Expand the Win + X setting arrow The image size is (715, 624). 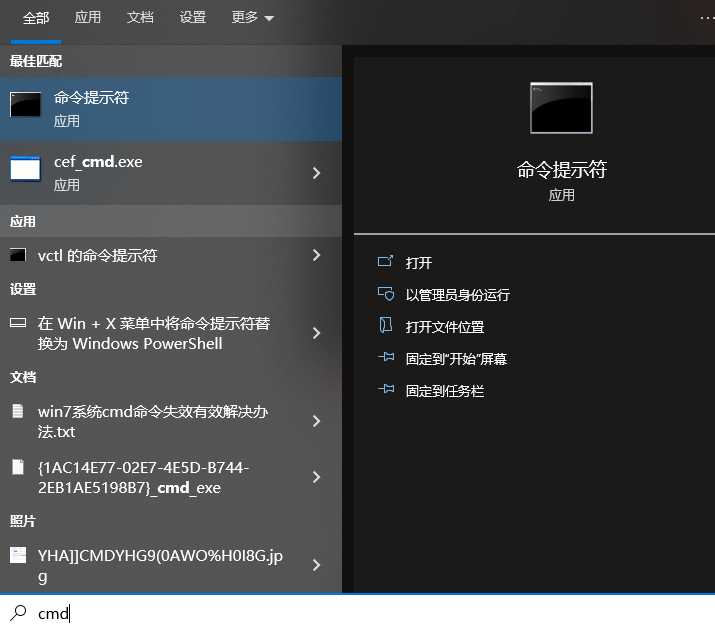click(x=316, y=333)
